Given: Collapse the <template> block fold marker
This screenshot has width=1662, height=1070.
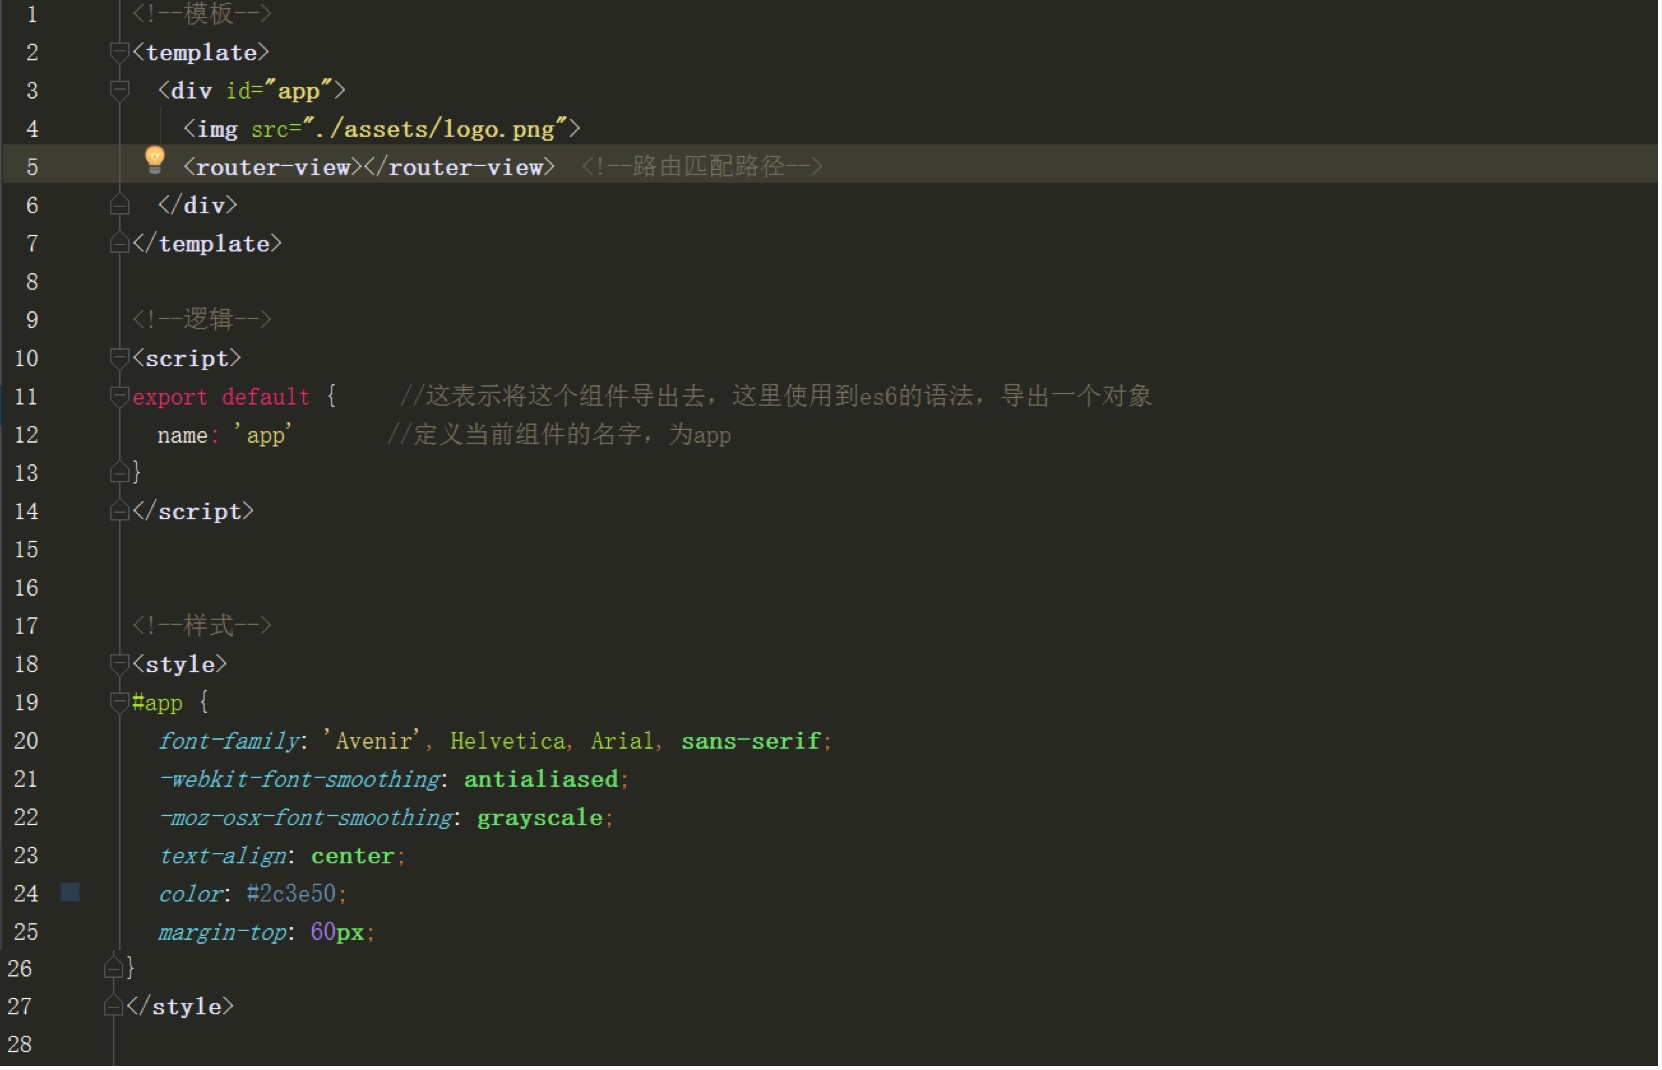Looking at the screenshot, I should coord(120,53).
